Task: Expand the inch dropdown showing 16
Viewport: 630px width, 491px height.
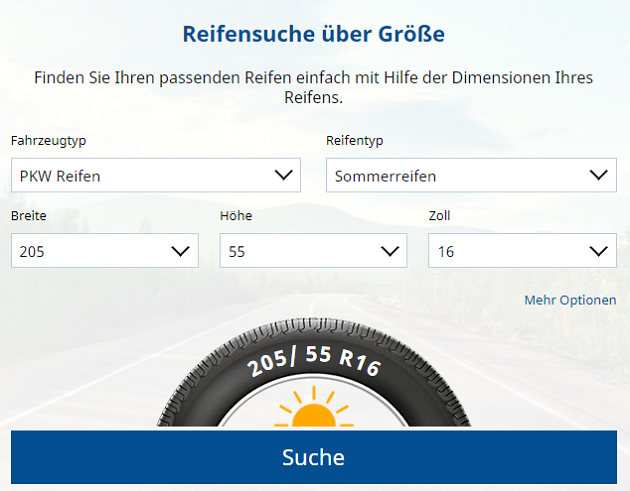Action: (x=522, y=251)
